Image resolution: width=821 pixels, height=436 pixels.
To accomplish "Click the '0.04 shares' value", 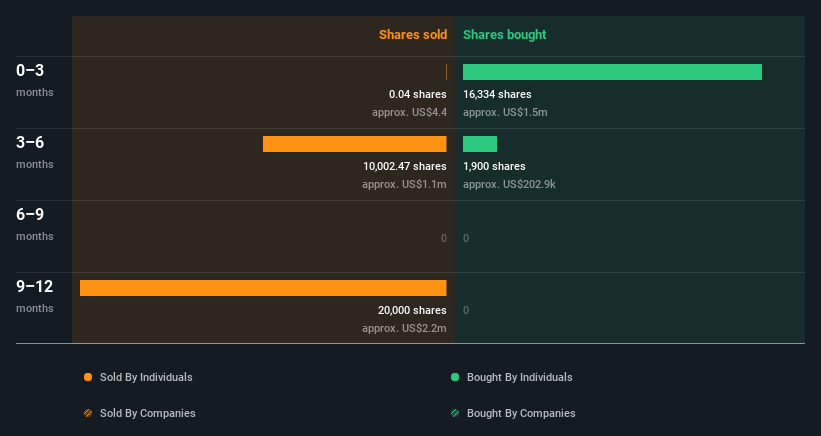I will [417, 94].
